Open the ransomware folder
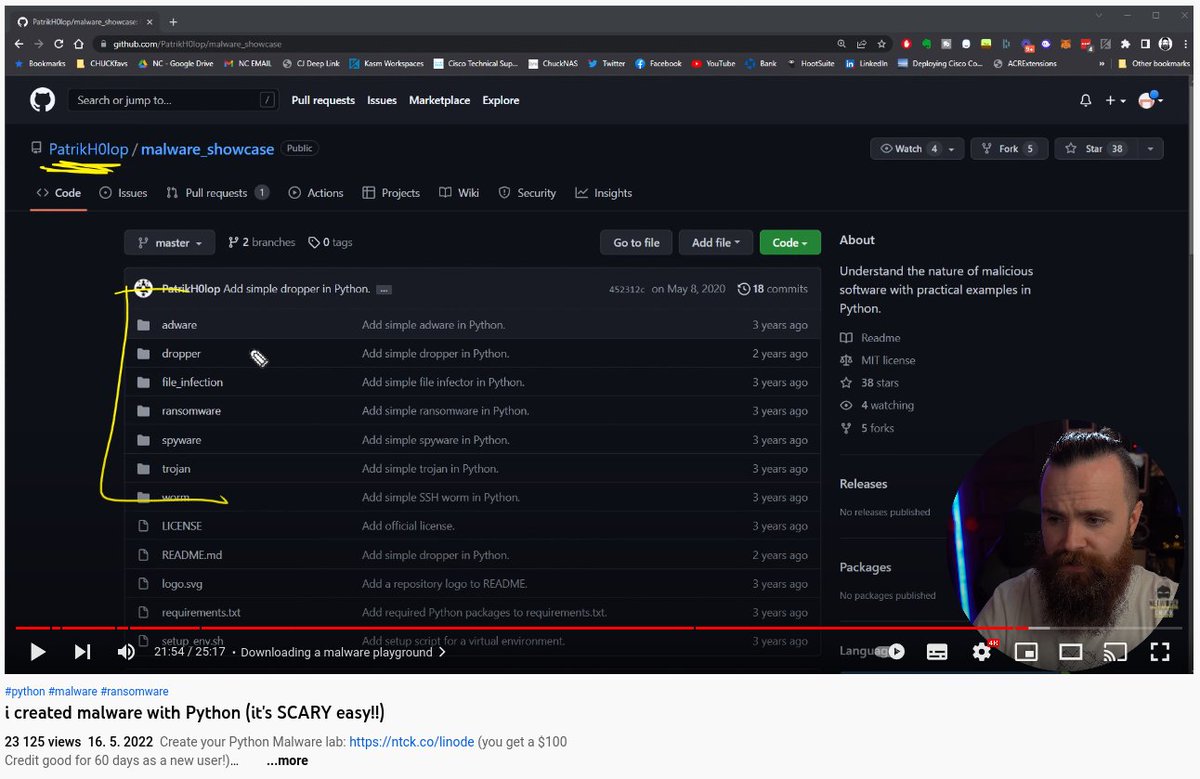1200x779 pixels. tap(191, 411)
